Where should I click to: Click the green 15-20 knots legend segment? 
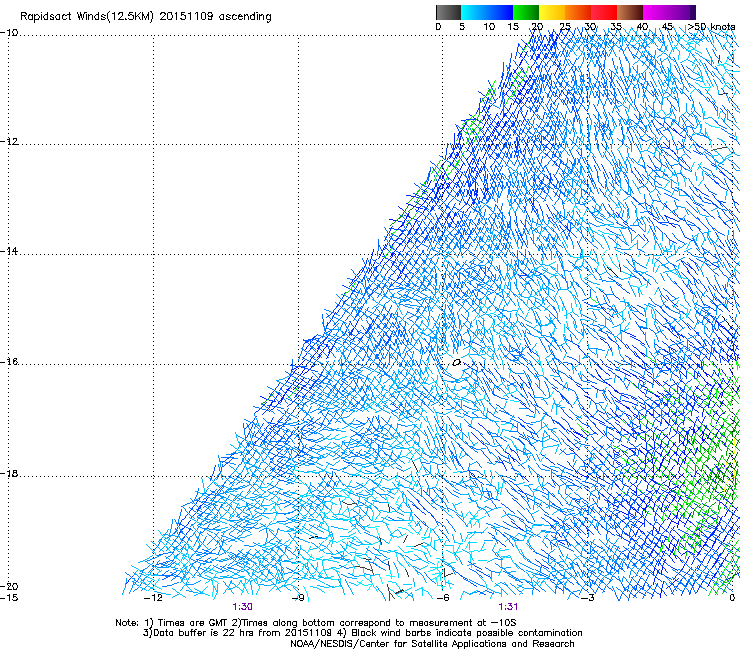526,12
